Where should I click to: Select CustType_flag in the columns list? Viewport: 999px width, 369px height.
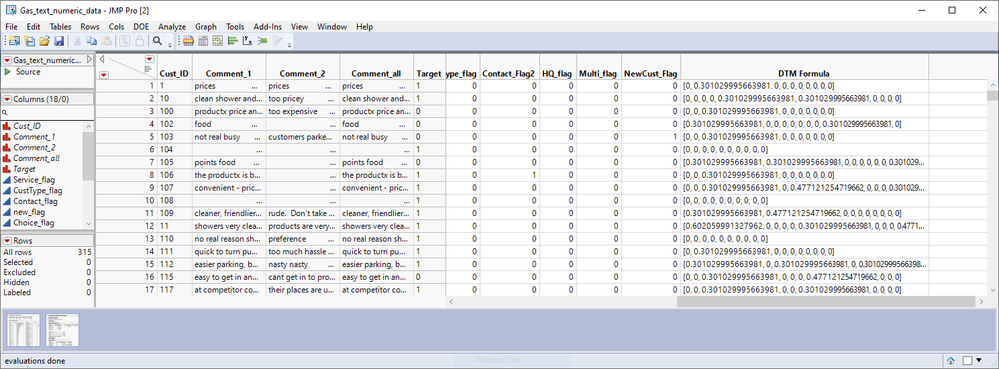coord(38,191)
